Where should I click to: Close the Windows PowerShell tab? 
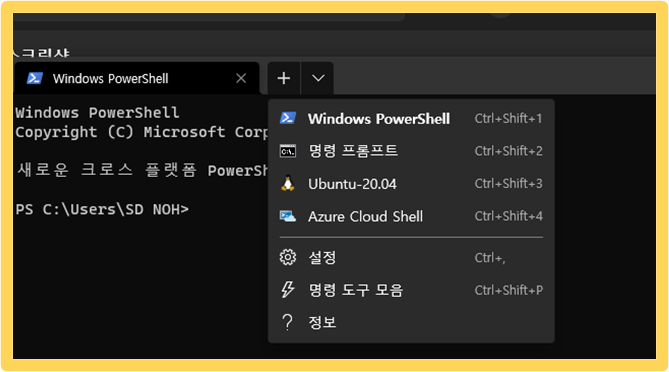point(241,78)
